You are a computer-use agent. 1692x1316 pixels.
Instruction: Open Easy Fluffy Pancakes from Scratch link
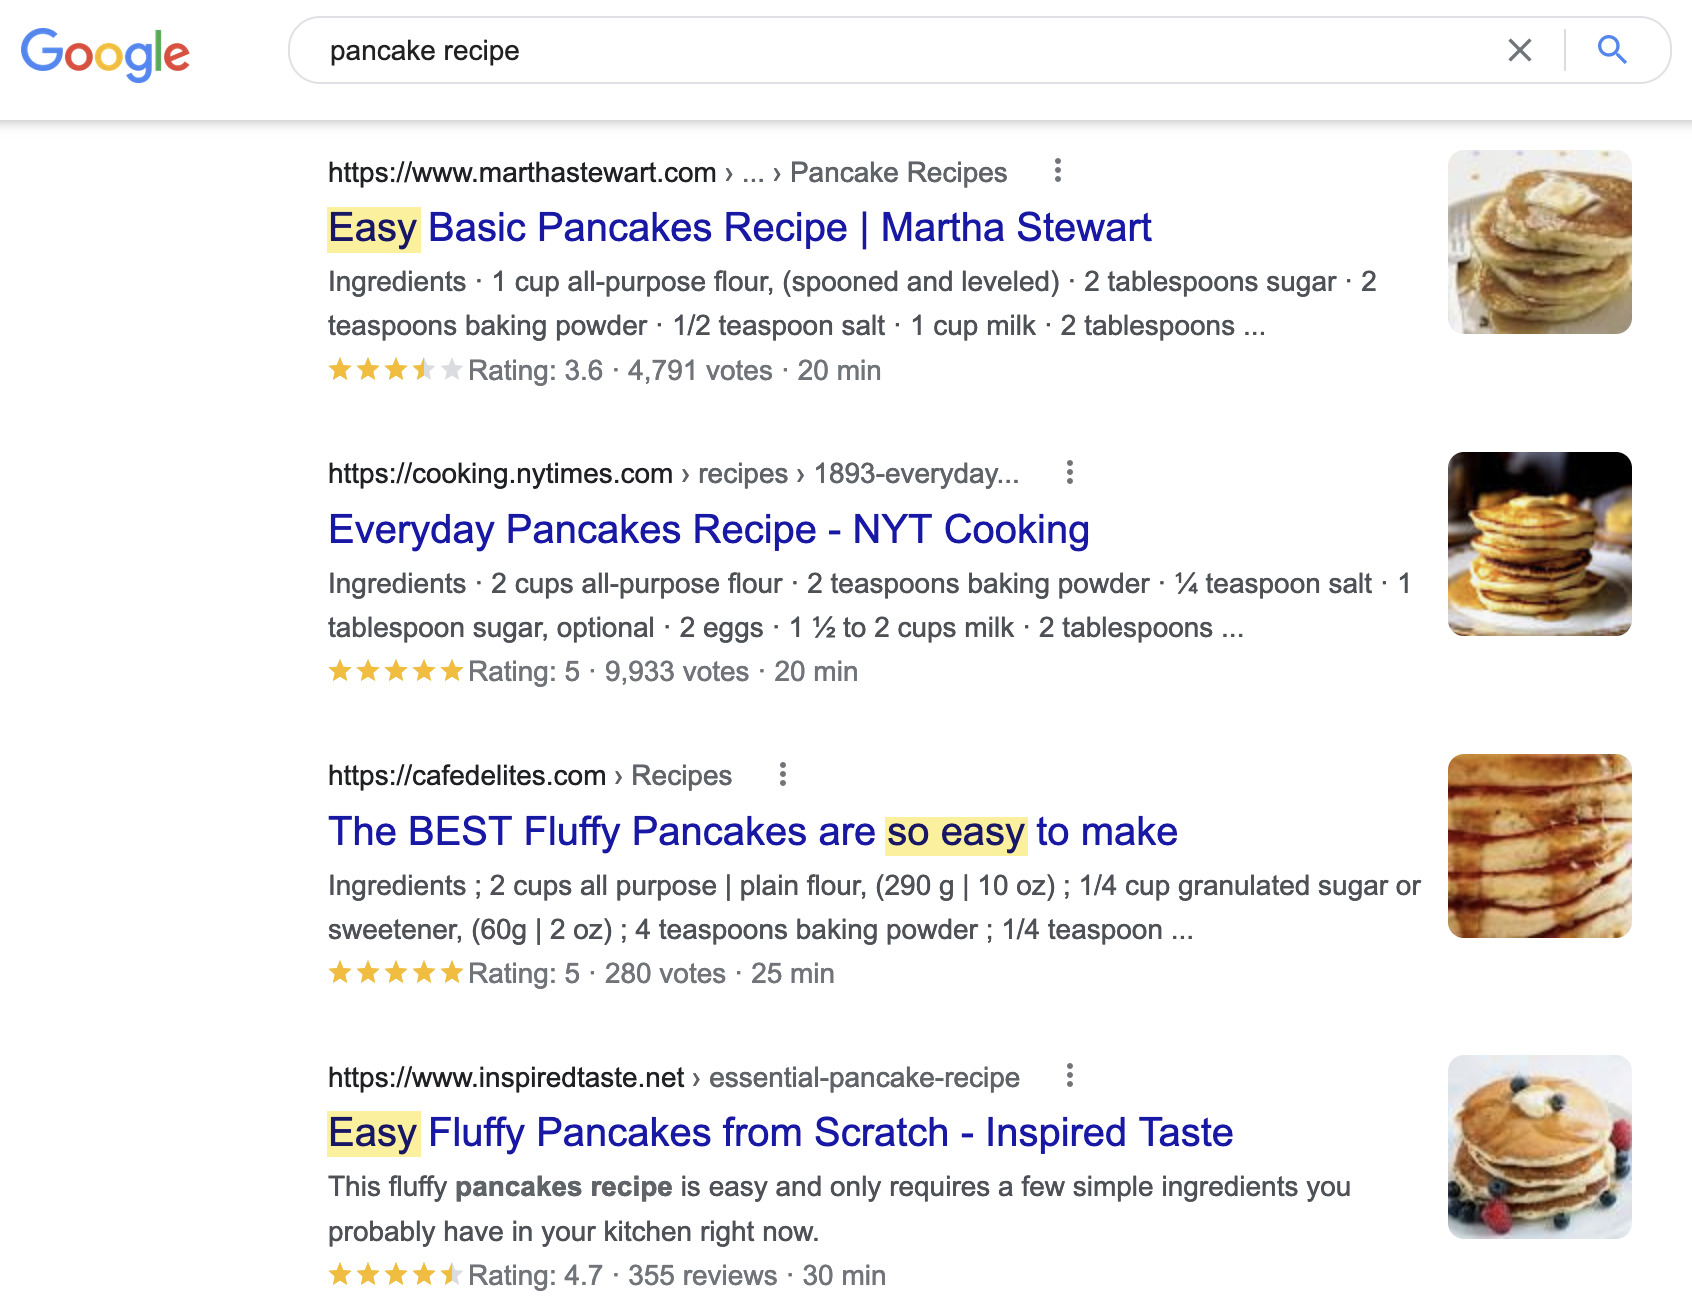coord(781,1133)
